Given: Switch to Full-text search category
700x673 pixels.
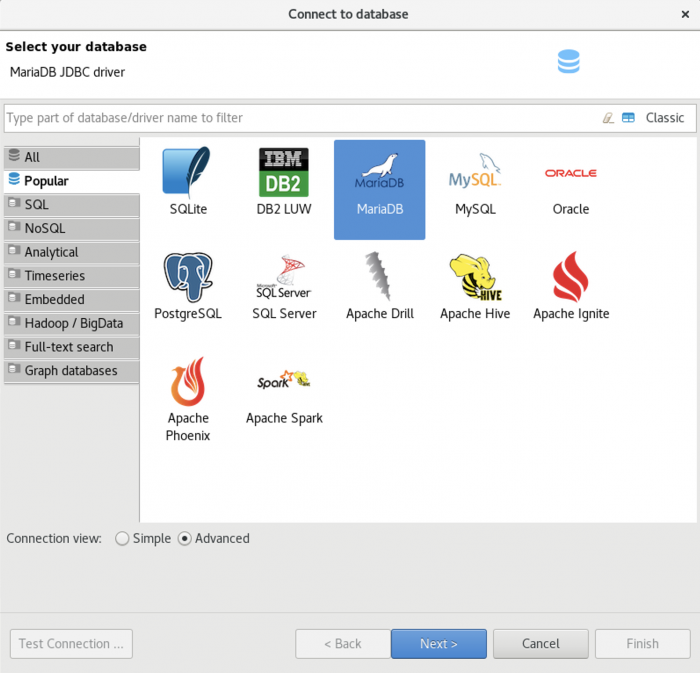Looking at the screenshot, I should (x=72, y=347).
